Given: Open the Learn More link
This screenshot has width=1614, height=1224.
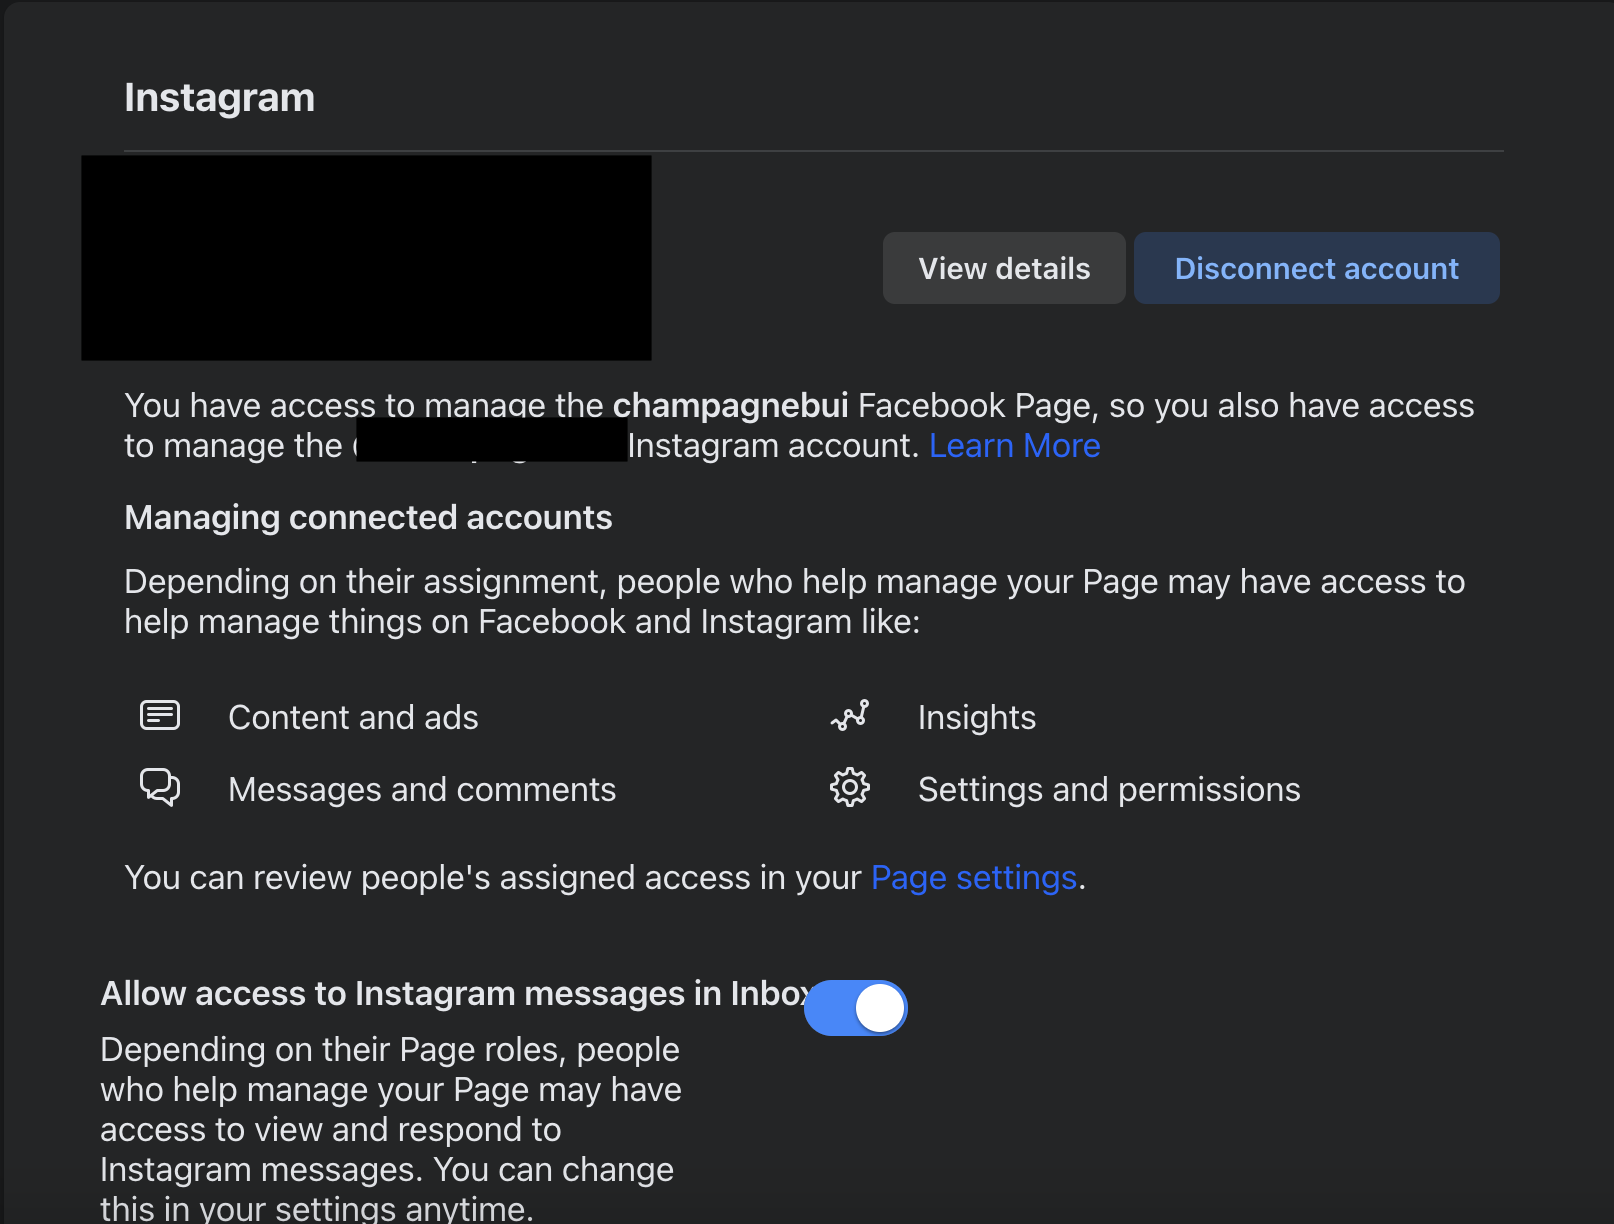Looking at the screenshot, I should [x=1014, y=445].
